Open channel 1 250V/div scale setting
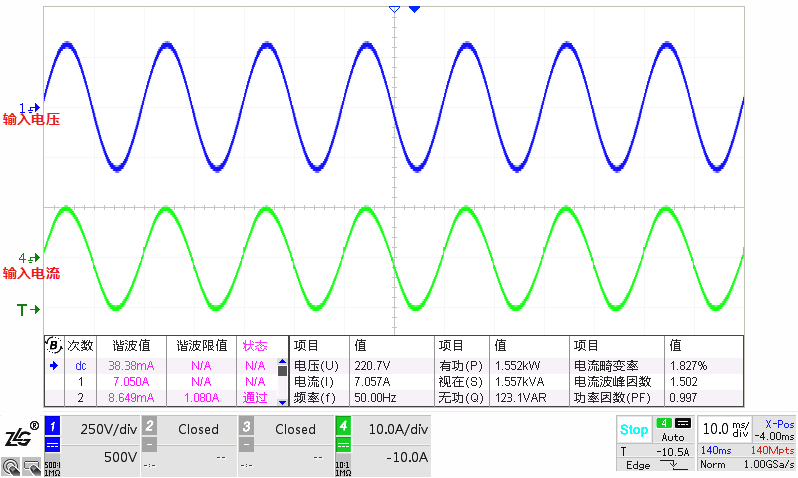The image size is (798, 478). [x=108, y=429]
